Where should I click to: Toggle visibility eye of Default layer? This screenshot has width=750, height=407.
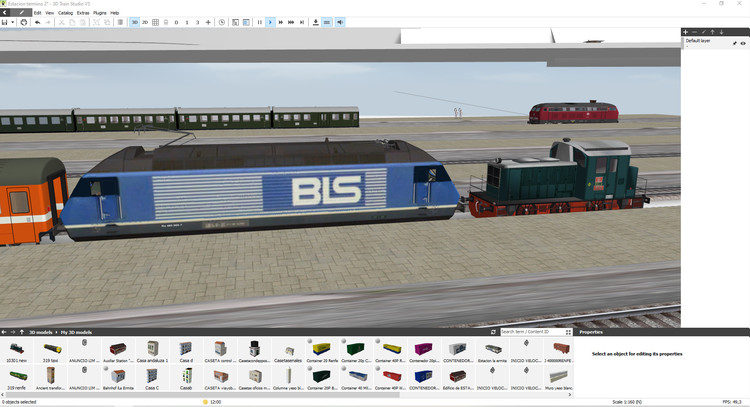coord(743,44)
